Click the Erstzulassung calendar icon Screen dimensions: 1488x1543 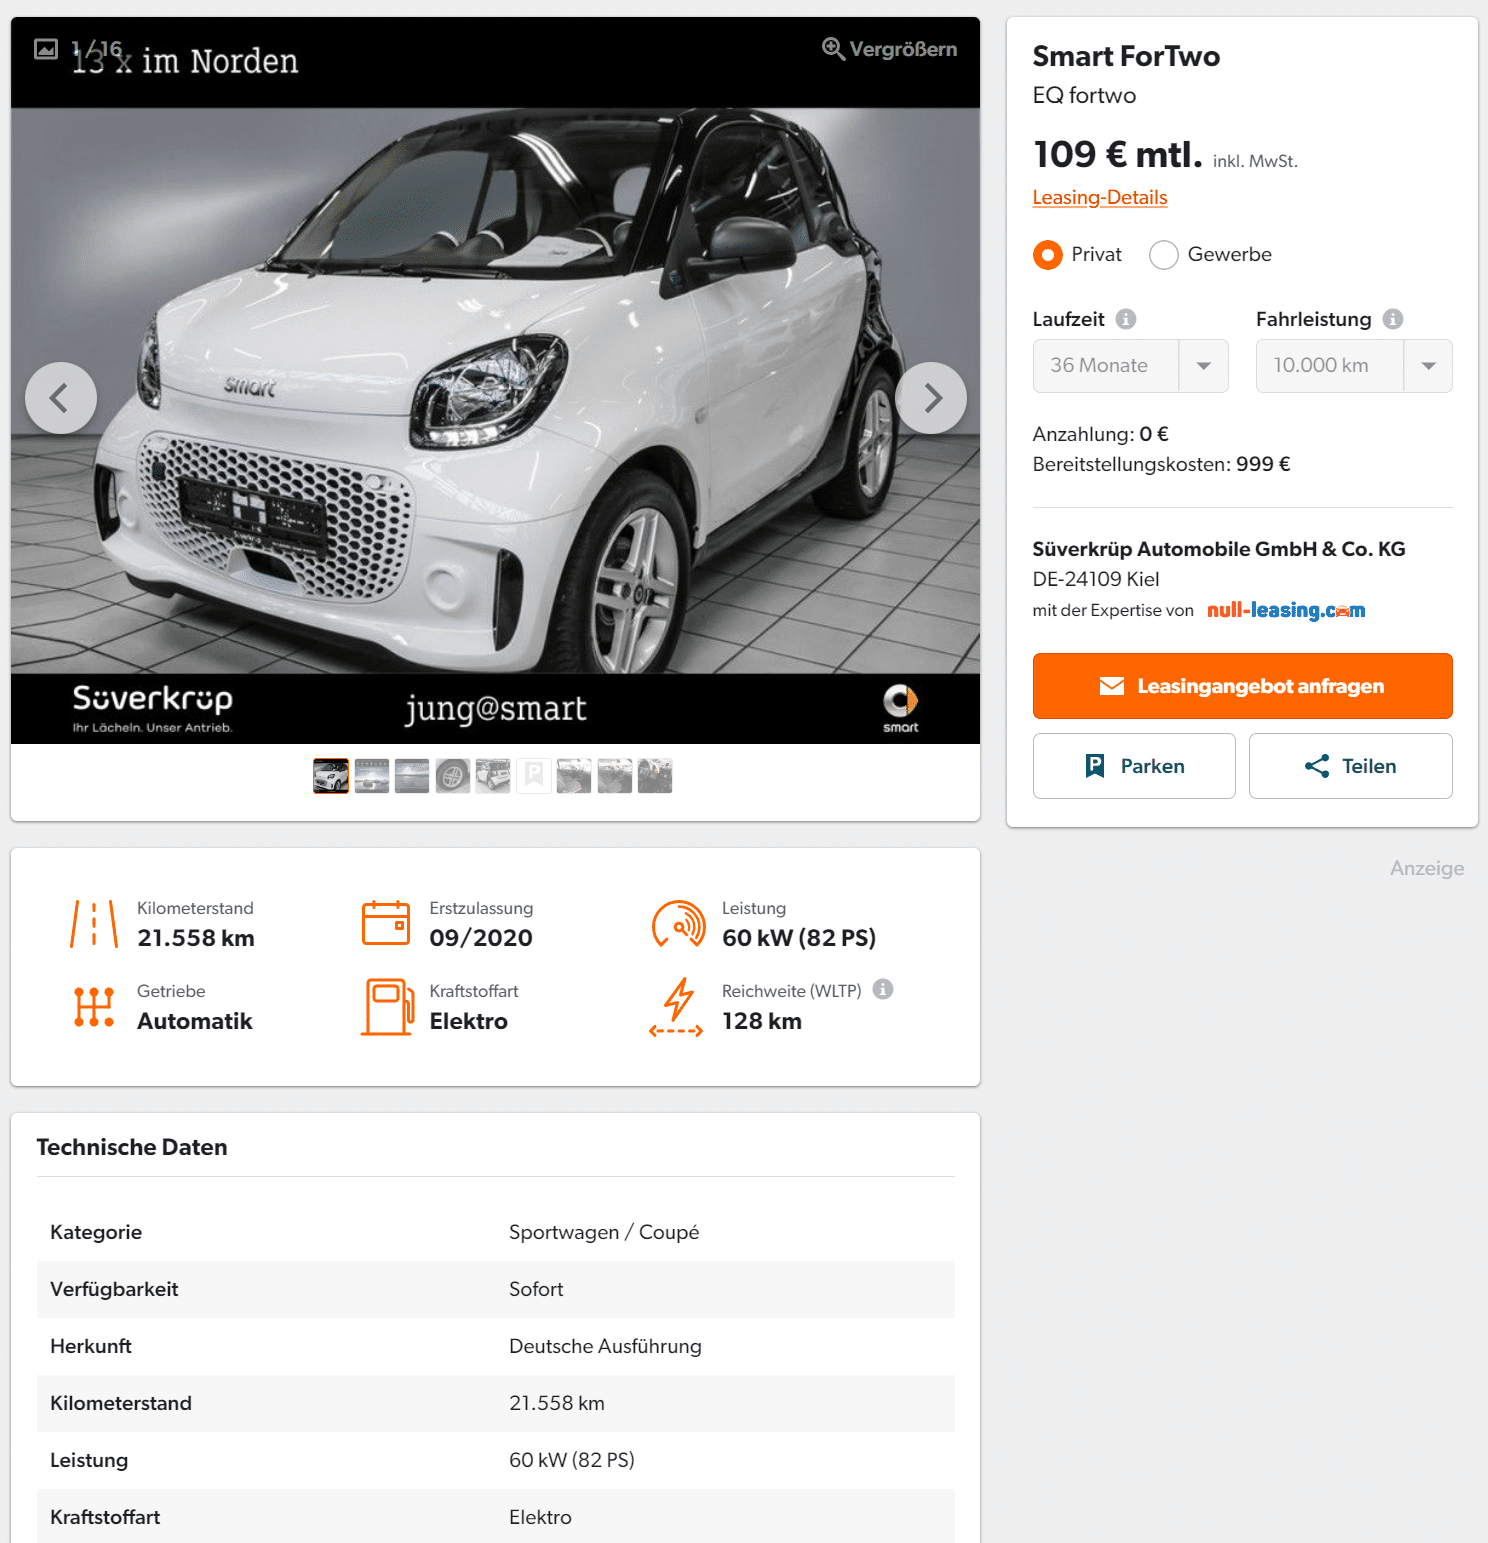tap(386, 923)
